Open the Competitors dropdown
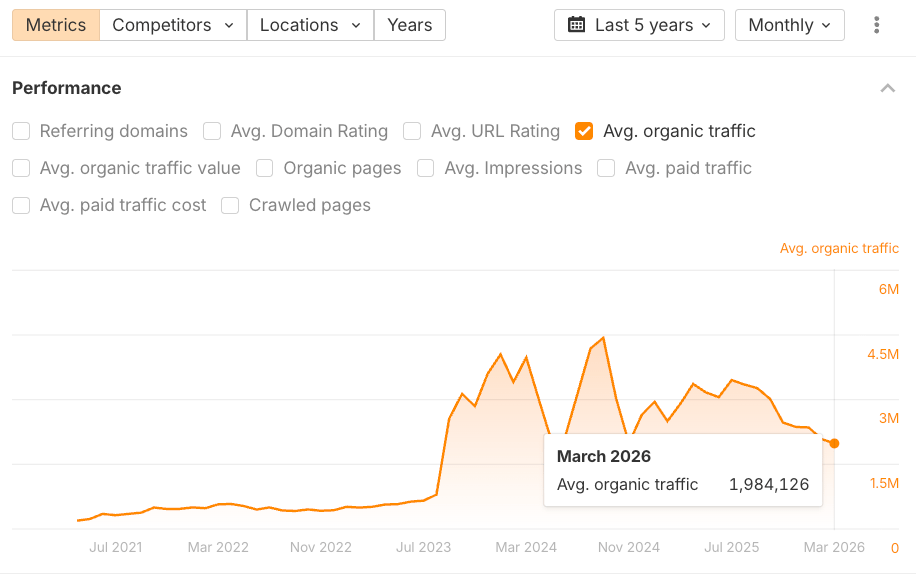This screenshot has height=575, width=916. point(173,25)
